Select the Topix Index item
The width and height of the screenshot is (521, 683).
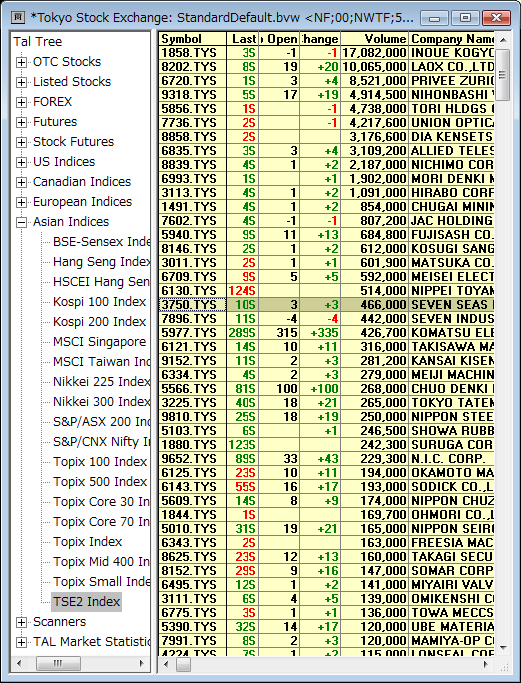pyautogui.click(x=88, y=542)
